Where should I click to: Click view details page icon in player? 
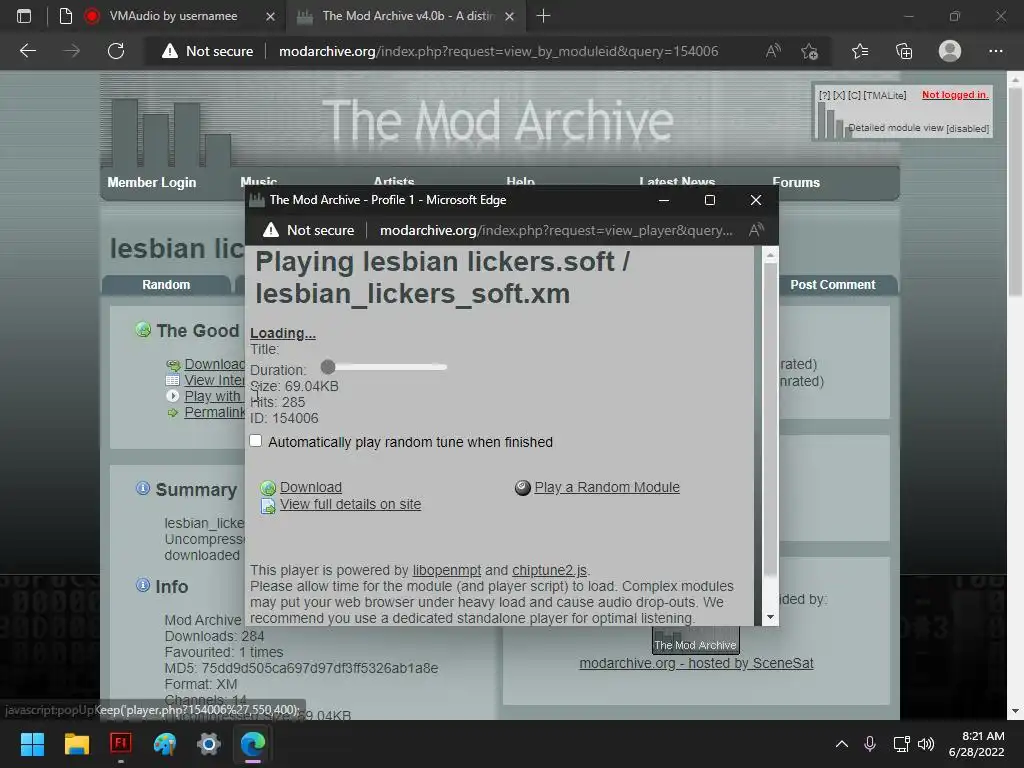click(x=268, y=505)
